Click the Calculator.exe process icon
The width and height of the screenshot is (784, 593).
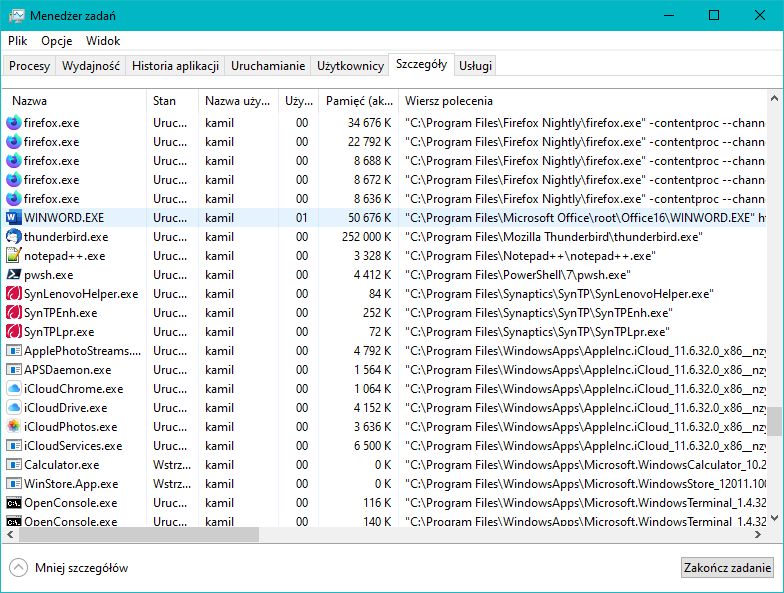point(14,464)
